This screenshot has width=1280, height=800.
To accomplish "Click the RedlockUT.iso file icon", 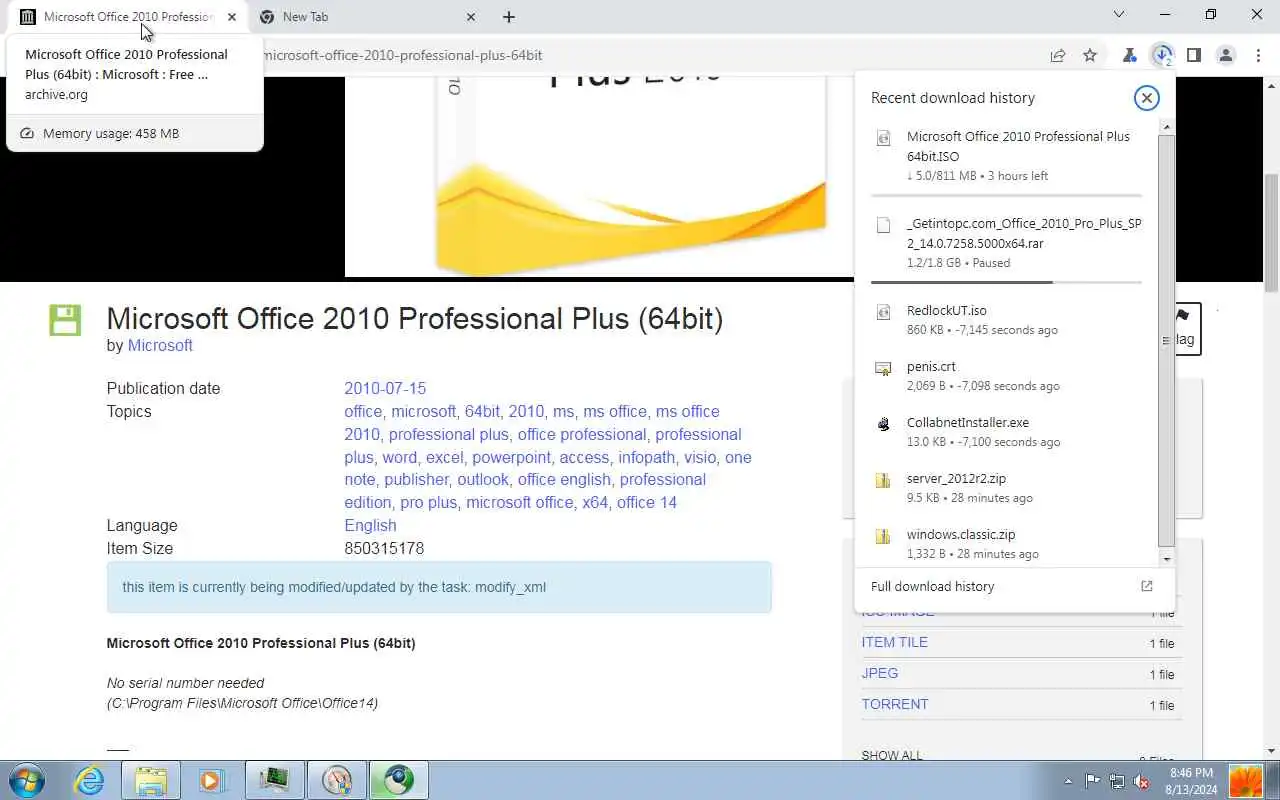I will pos(883,312).
